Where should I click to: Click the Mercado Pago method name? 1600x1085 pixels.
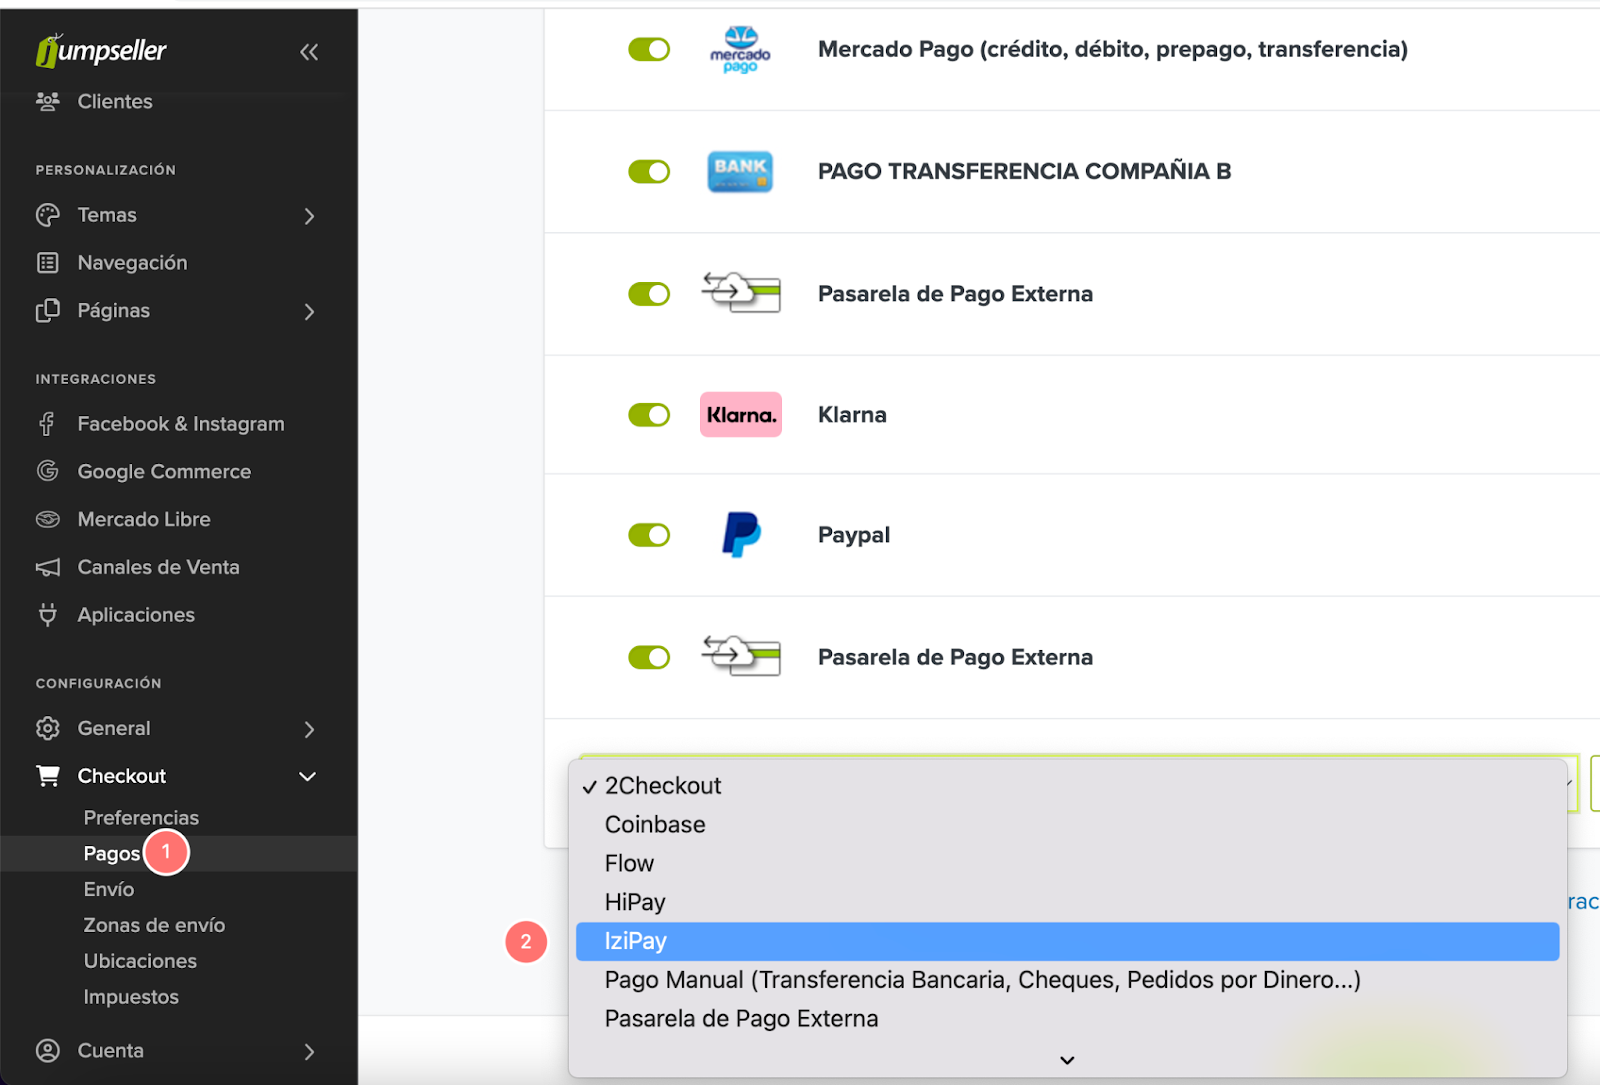click(1113, 49)
